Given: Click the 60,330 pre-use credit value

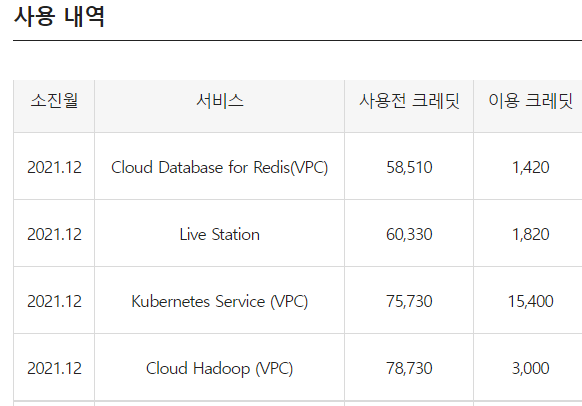Looking at the screenshot, I should tap(409, 235).
